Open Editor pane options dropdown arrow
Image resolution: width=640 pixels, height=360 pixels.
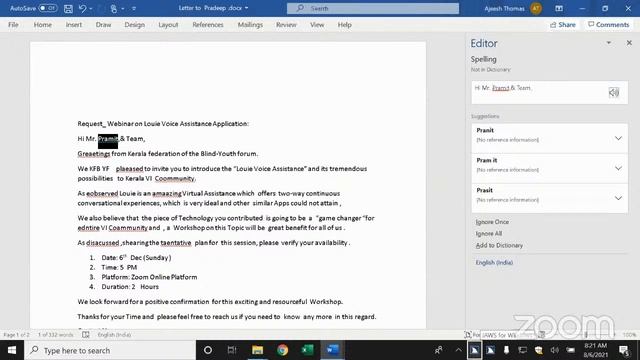point(609,43)
